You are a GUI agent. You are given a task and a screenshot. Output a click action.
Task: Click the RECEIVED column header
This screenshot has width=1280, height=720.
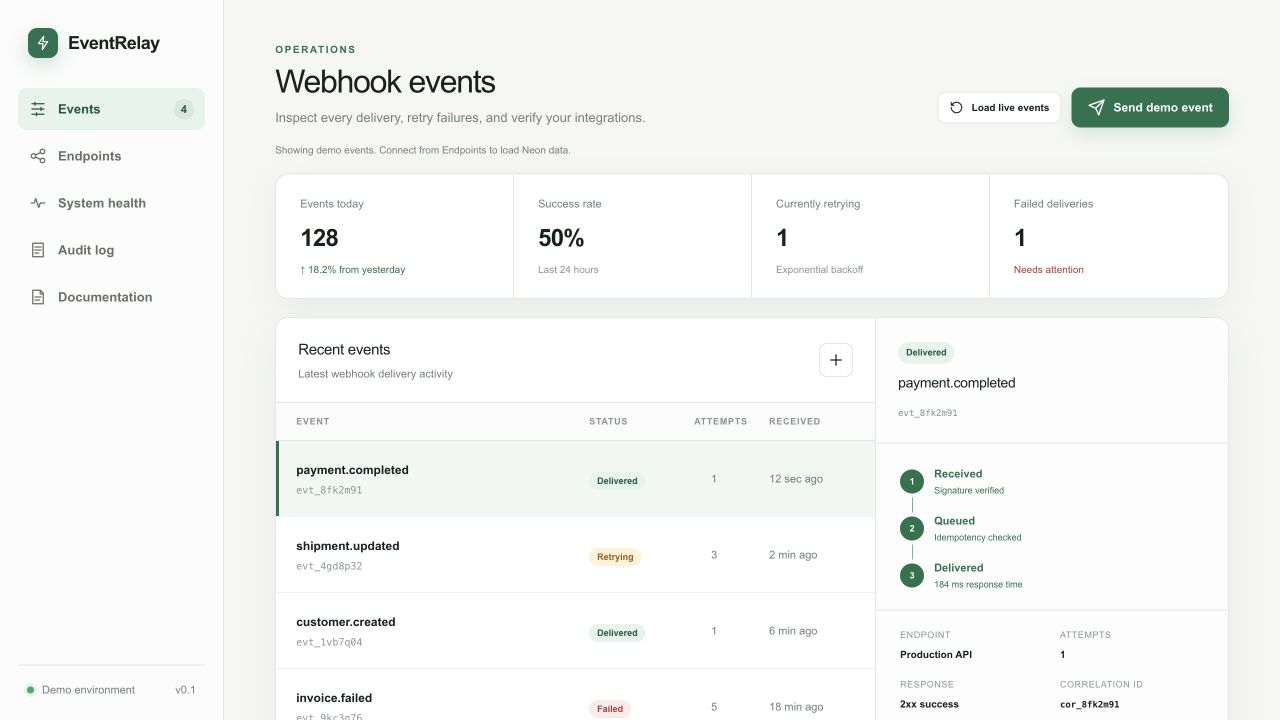click(795, 421)
